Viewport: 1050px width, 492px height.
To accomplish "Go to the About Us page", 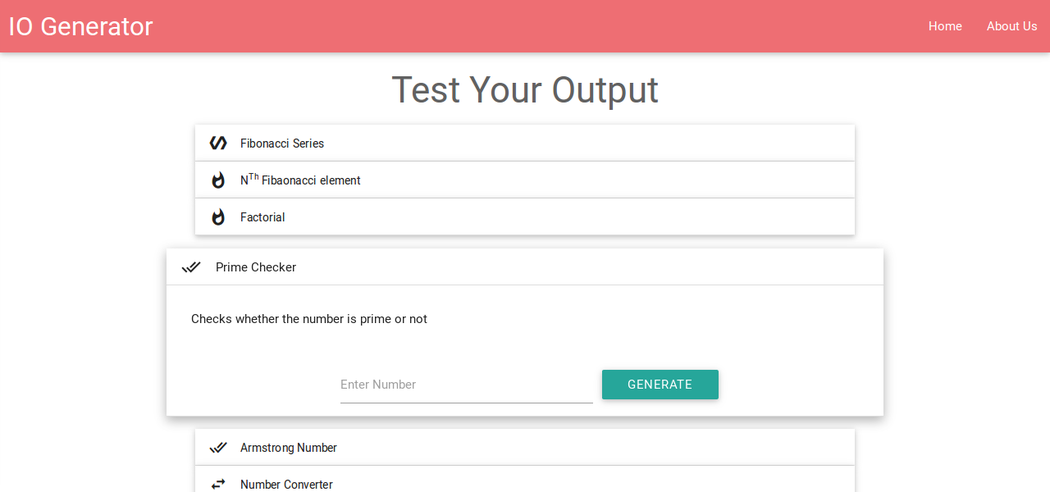I will [1012, 26].
